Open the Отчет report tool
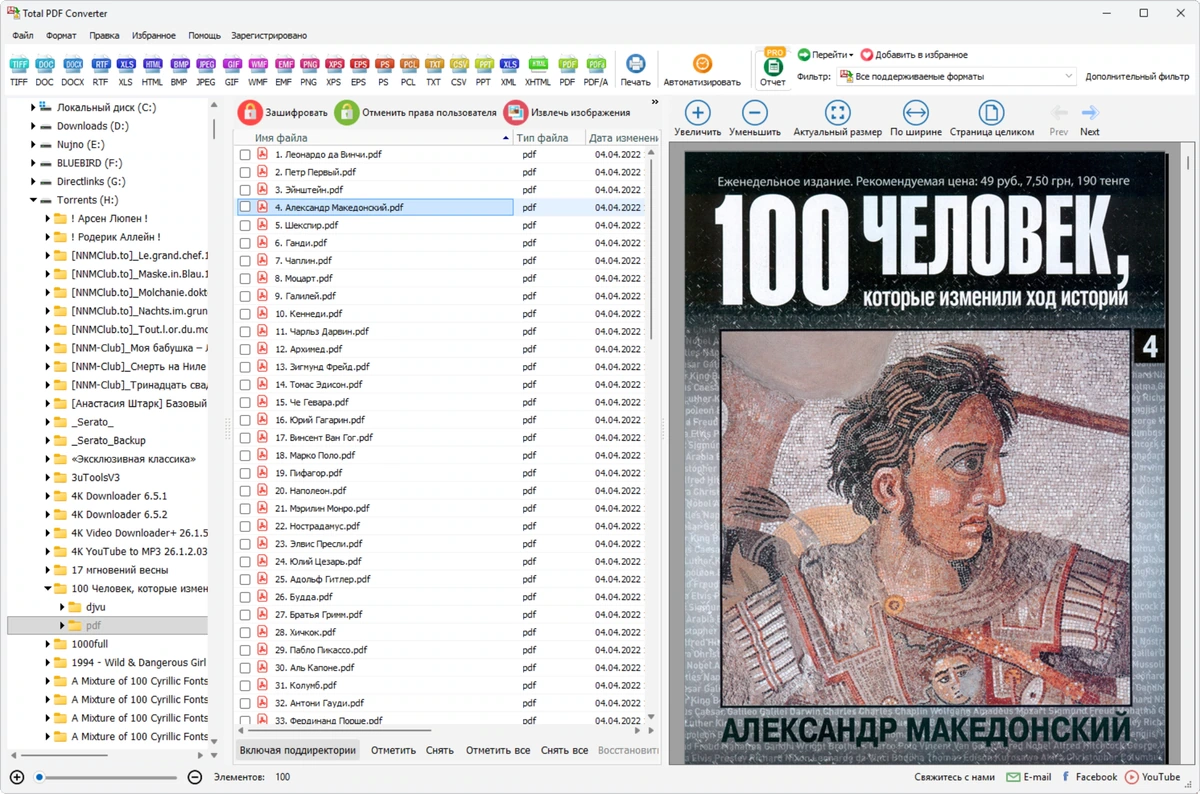Viewport: 1200px width, 794px height. pos(773,68)
